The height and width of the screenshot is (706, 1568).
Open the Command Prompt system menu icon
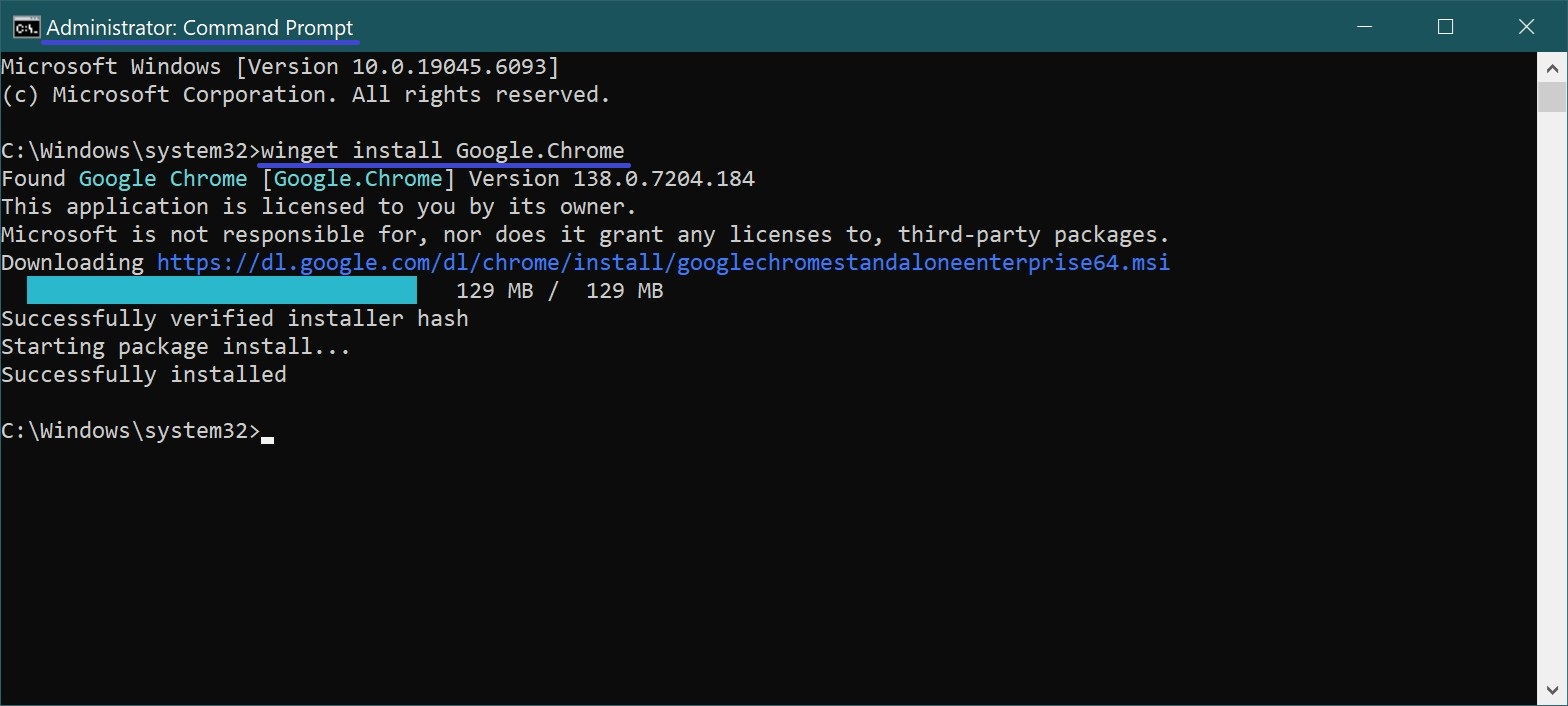25,27
